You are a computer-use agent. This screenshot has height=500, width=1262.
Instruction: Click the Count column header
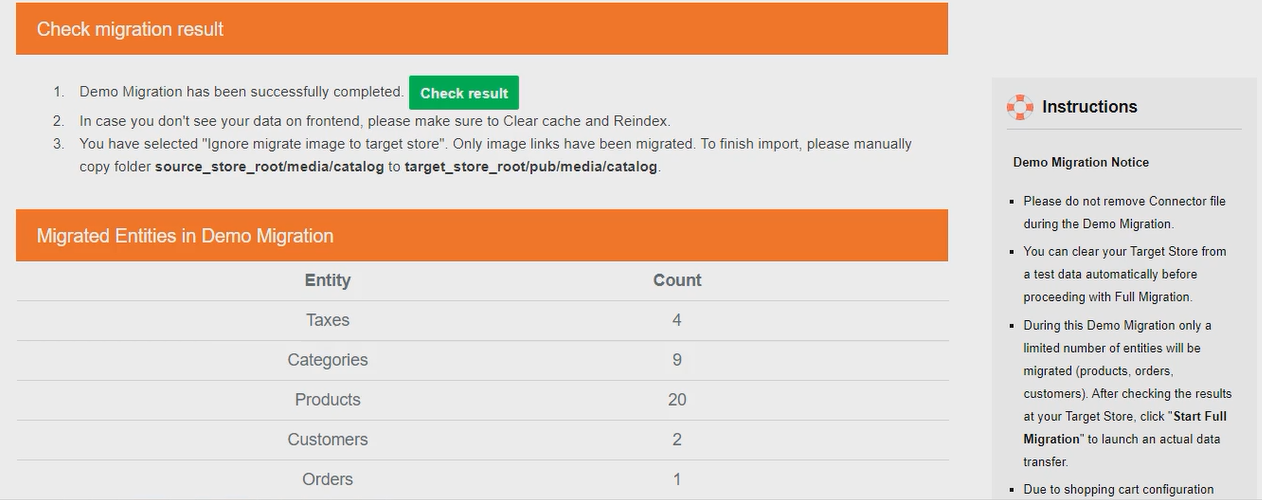point(677,280)
